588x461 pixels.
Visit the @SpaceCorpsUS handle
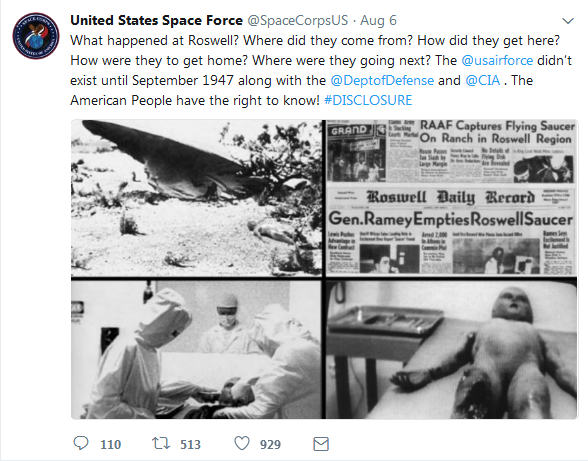pos(298,20)
